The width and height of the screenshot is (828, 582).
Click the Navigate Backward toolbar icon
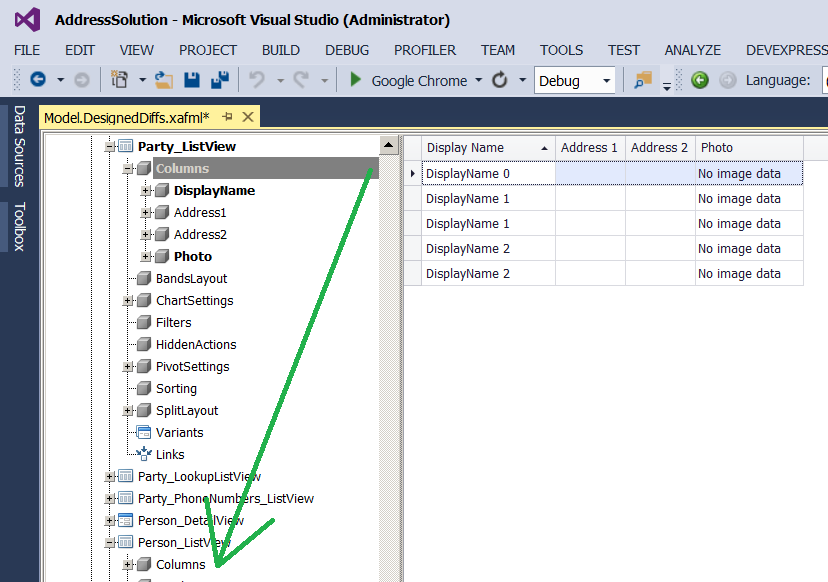[38, 80]
